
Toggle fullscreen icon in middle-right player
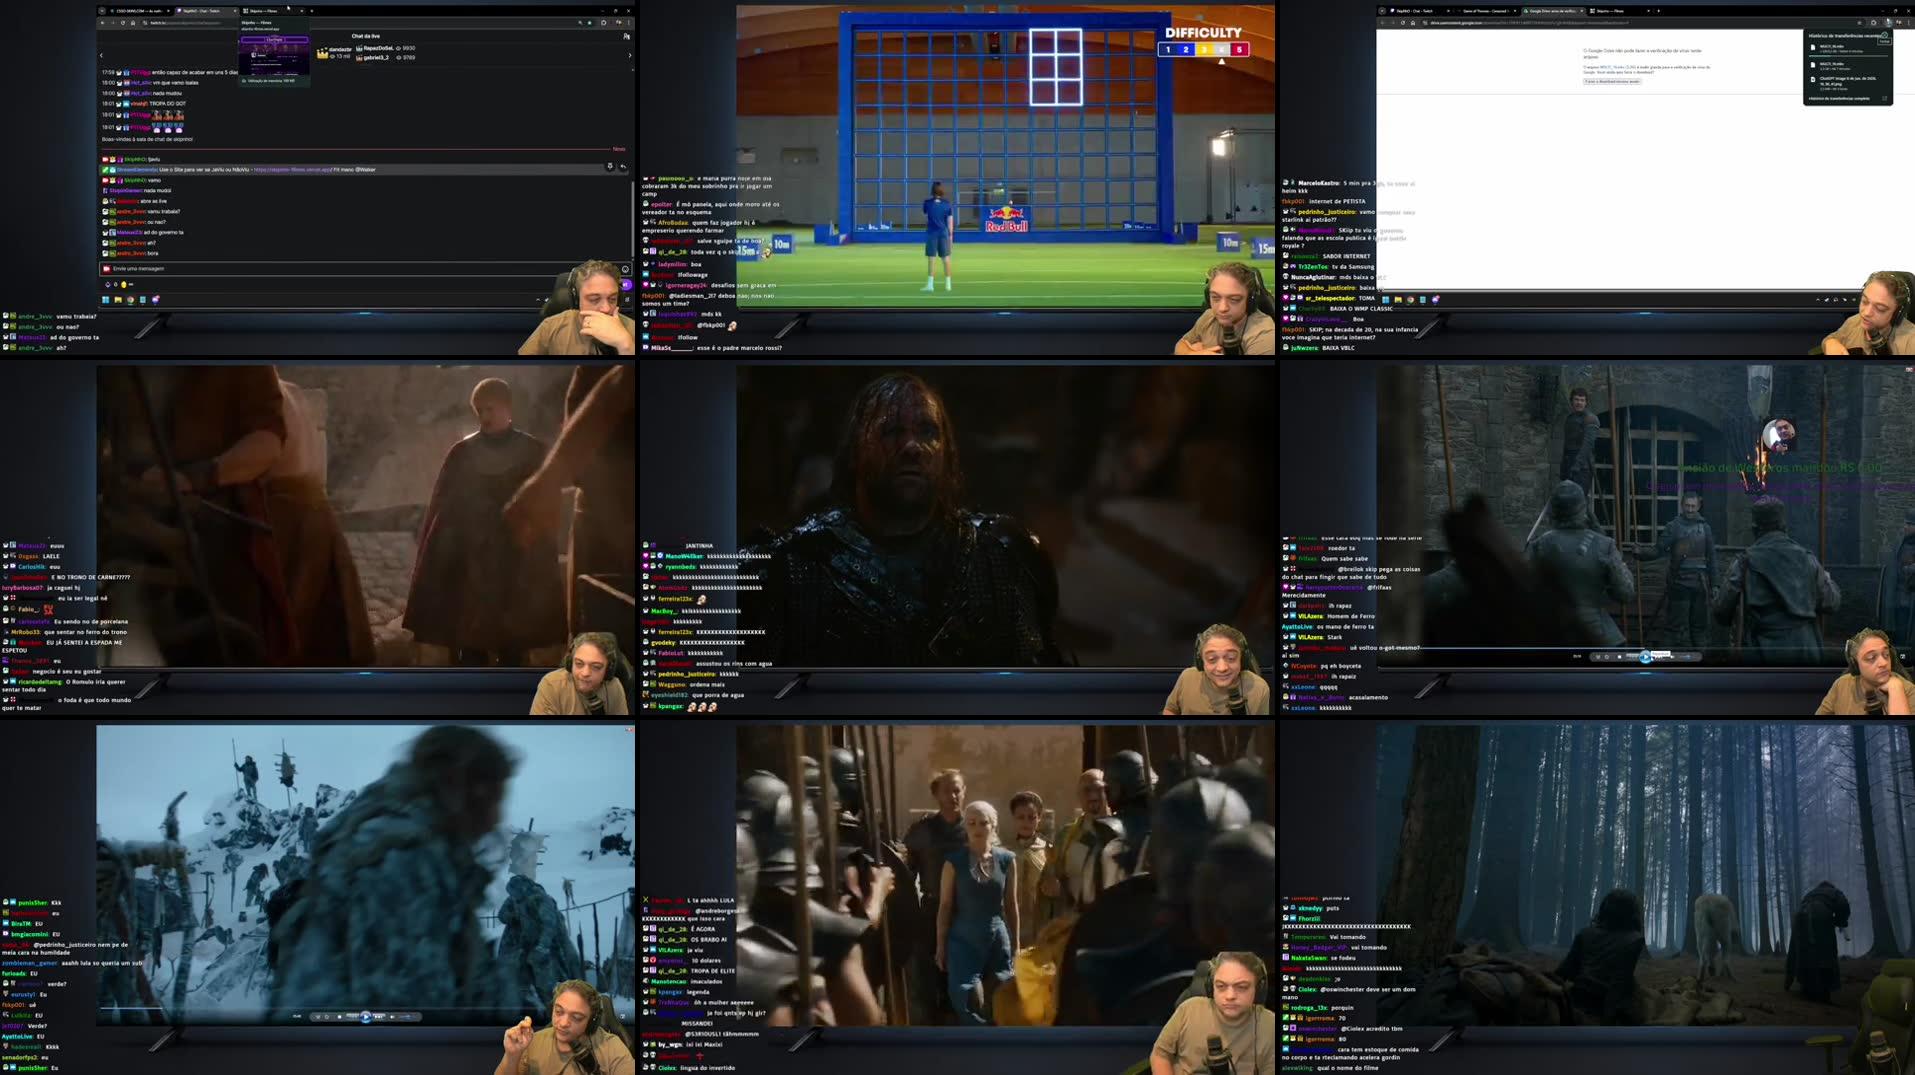[x=1902, y=657]
